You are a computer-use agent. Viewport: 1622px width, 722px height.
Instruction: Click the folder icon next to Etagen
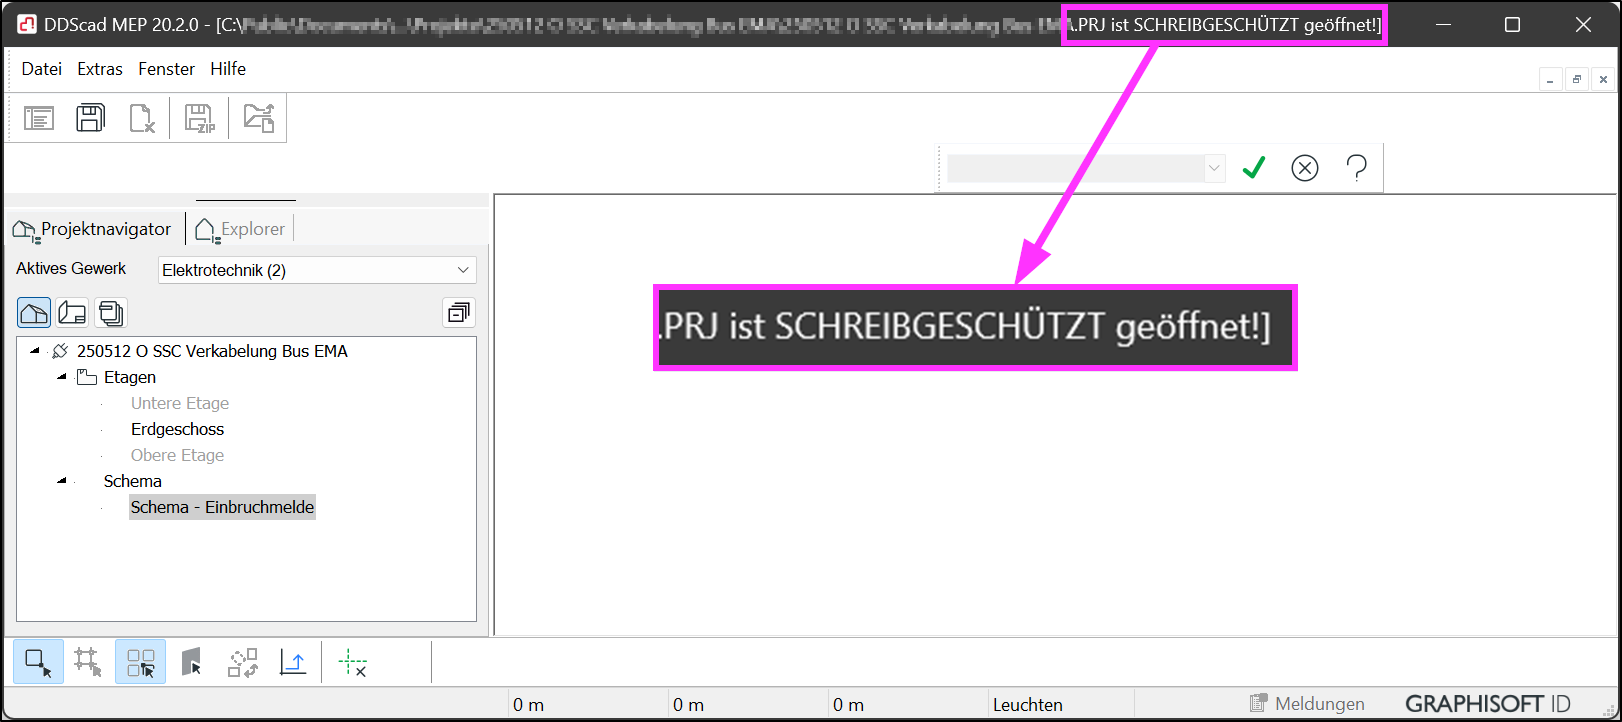87,377
